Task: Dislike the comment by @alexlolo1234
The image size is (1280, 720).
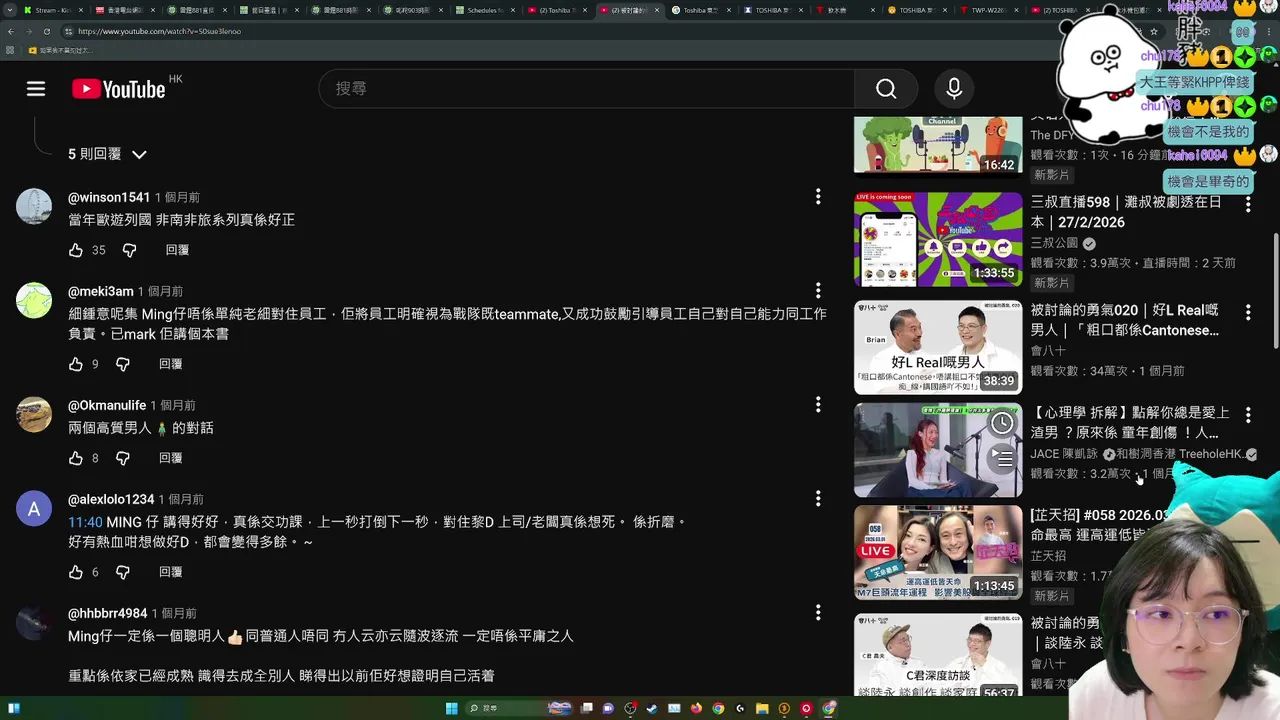Action: pyautogui.click(x=123, y=572)
